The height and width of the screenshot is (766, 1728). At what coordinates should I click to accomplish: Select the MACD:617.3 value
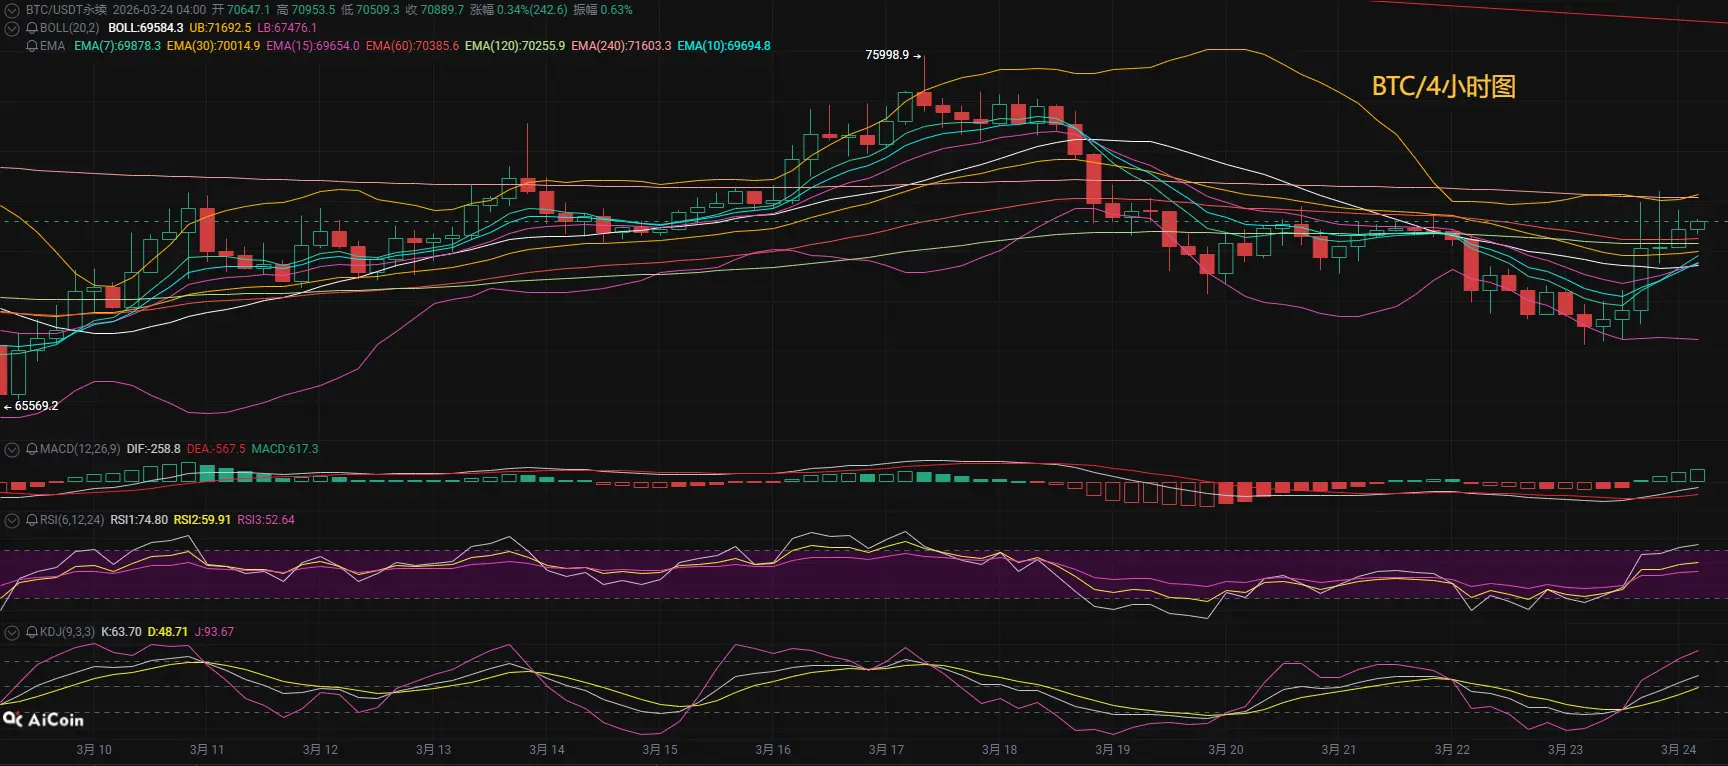[285, 449]
